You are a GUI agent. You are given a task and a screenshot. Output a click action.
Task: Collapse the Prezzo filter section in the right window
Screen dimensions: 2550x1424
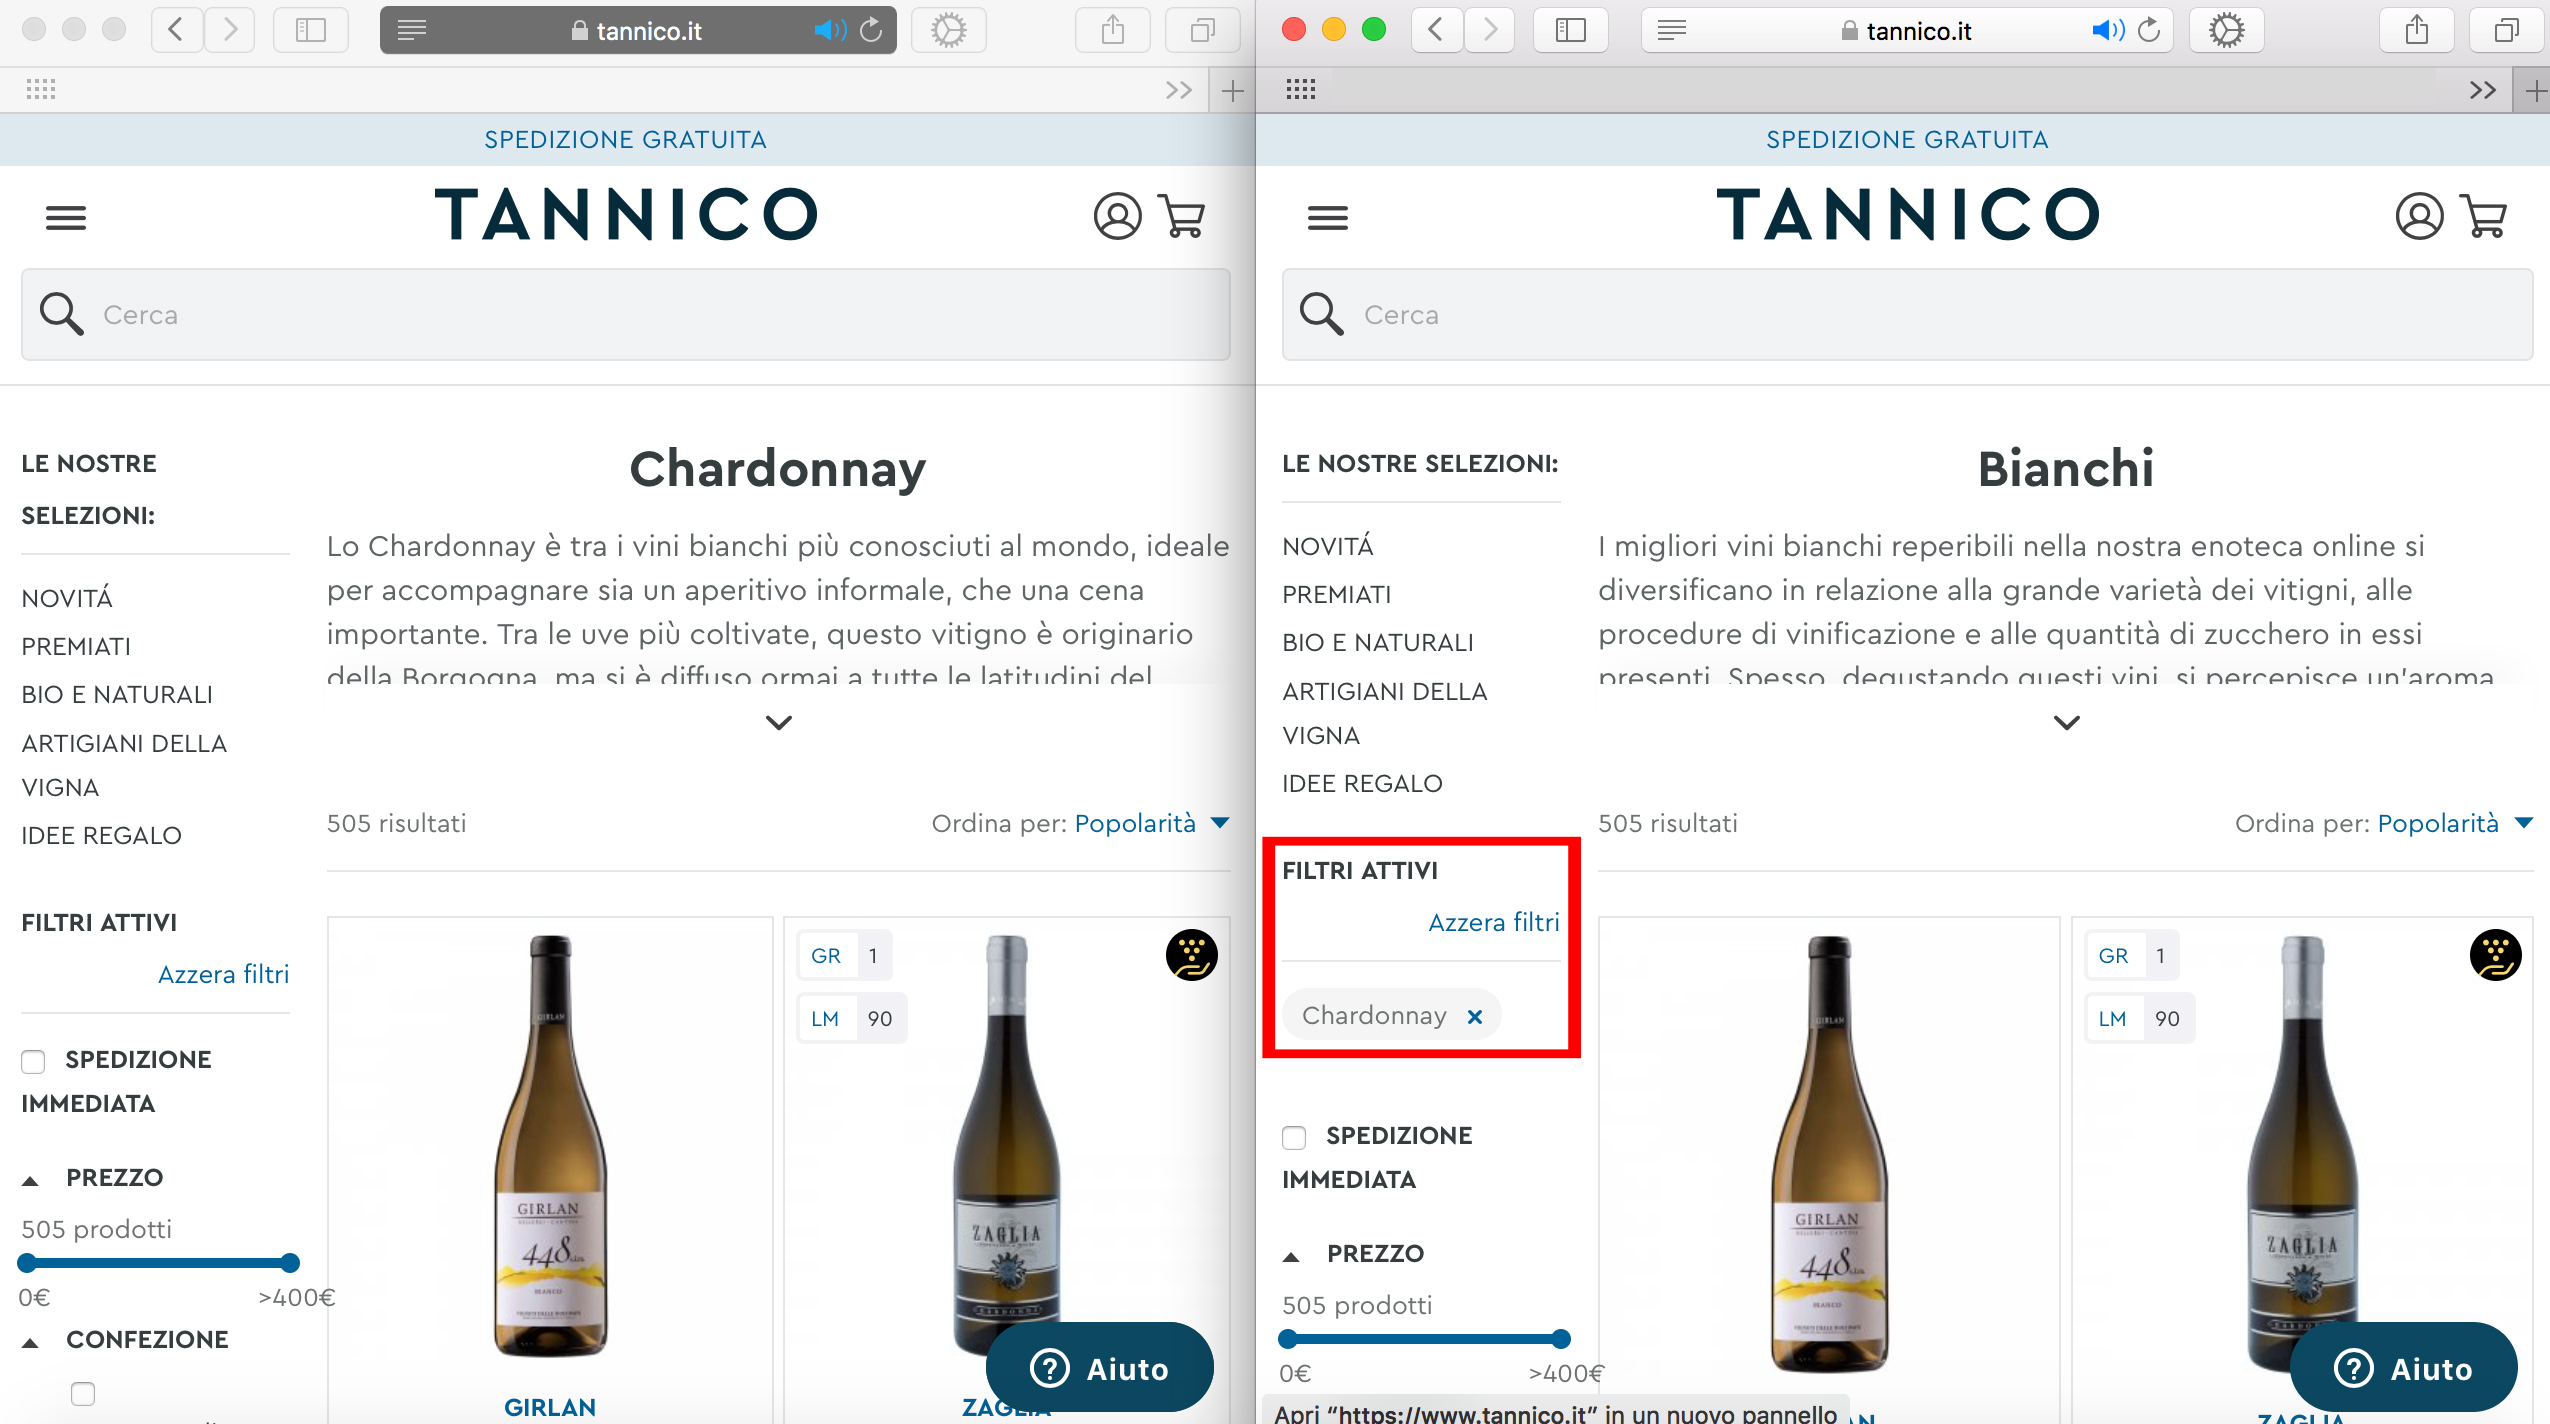click(1292, 1256)
